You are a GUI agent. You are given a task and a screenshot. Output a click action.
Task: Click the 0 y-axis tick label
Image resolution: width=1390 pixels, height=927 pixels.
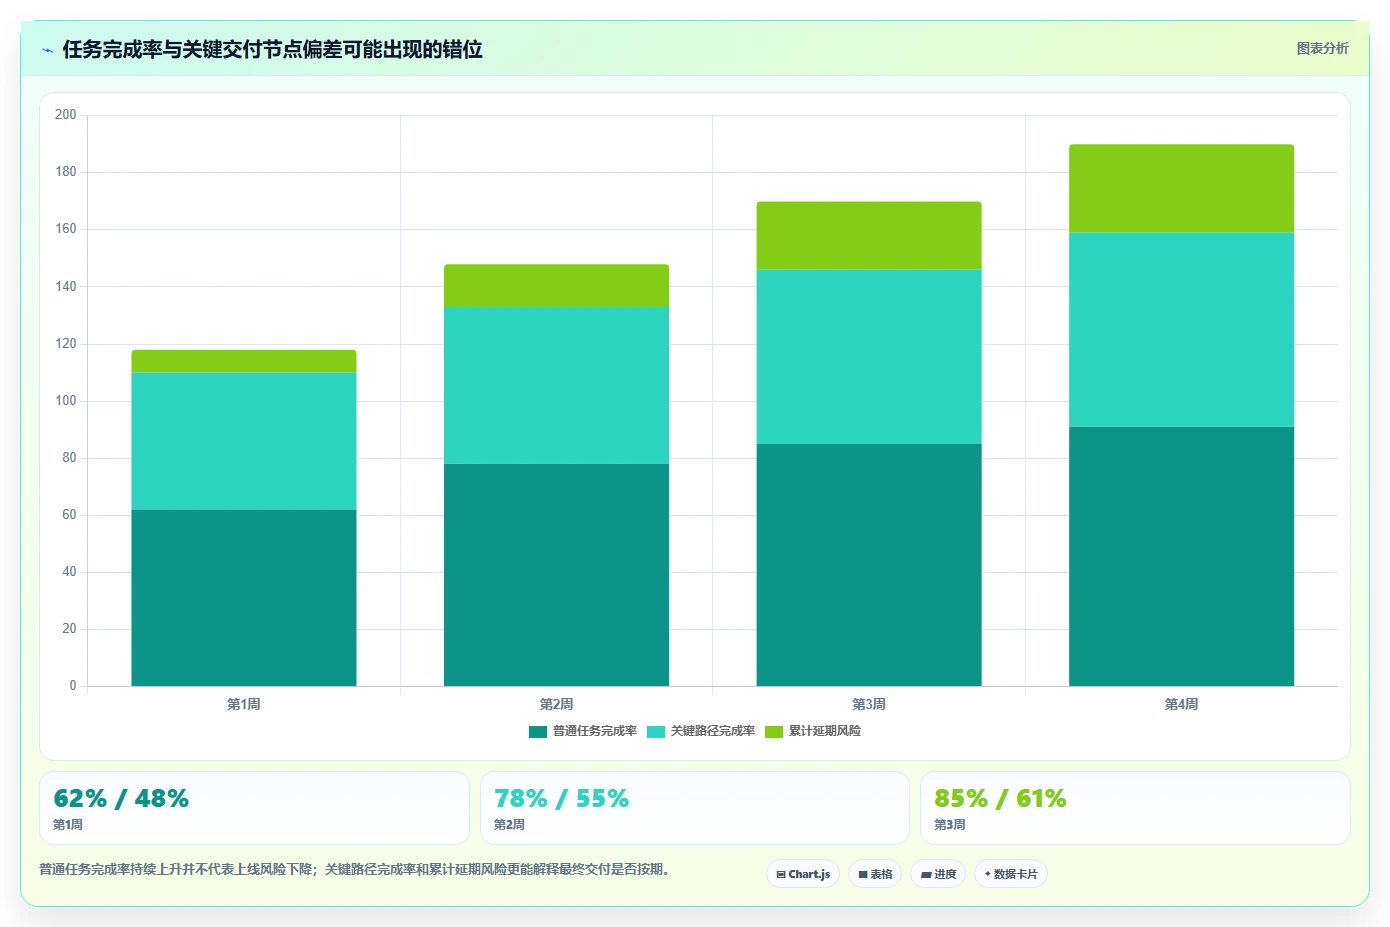(x=73, y=686)
